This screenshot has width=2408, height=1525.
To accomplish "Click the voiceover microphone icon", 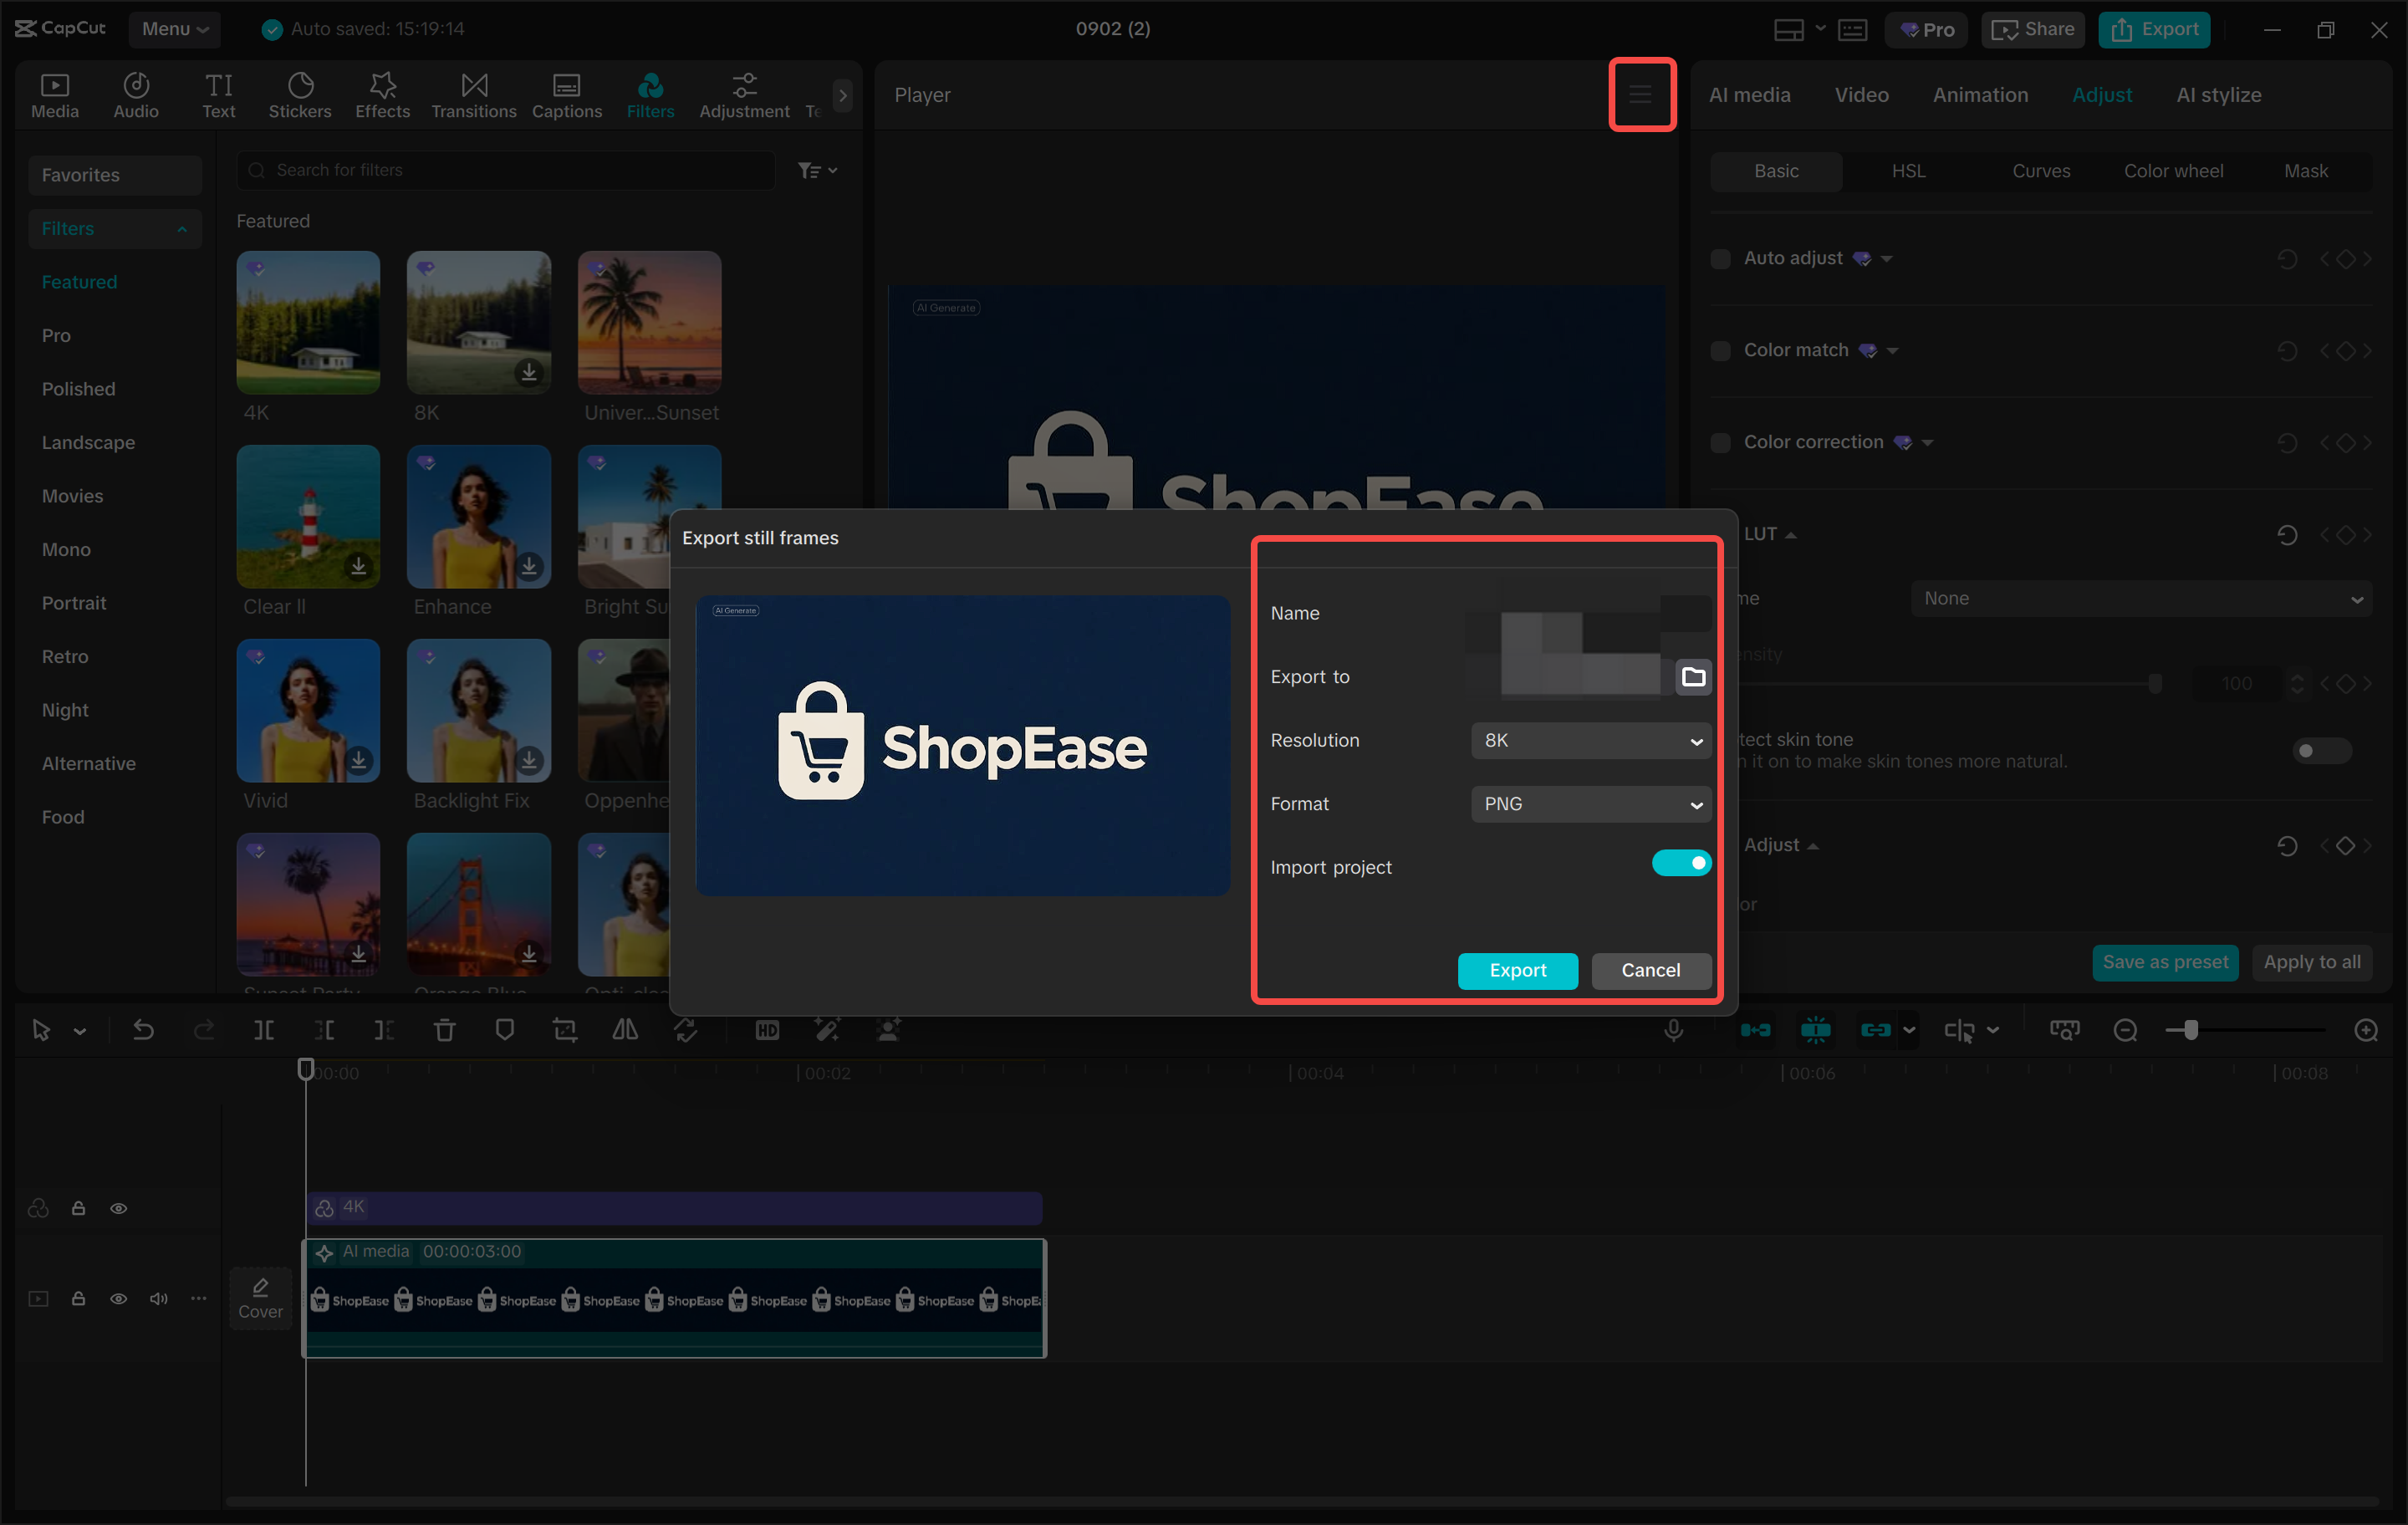I will click(1673, 1029).
